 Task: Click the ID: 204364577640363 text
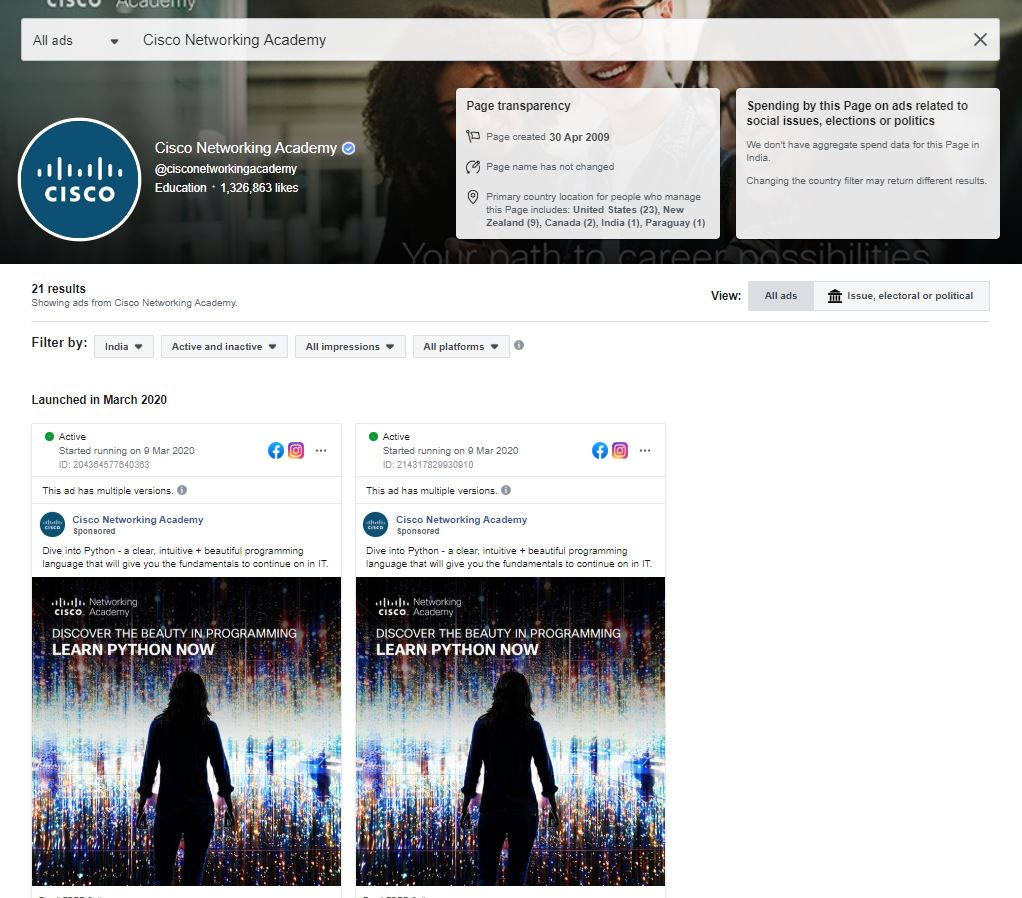104,465
